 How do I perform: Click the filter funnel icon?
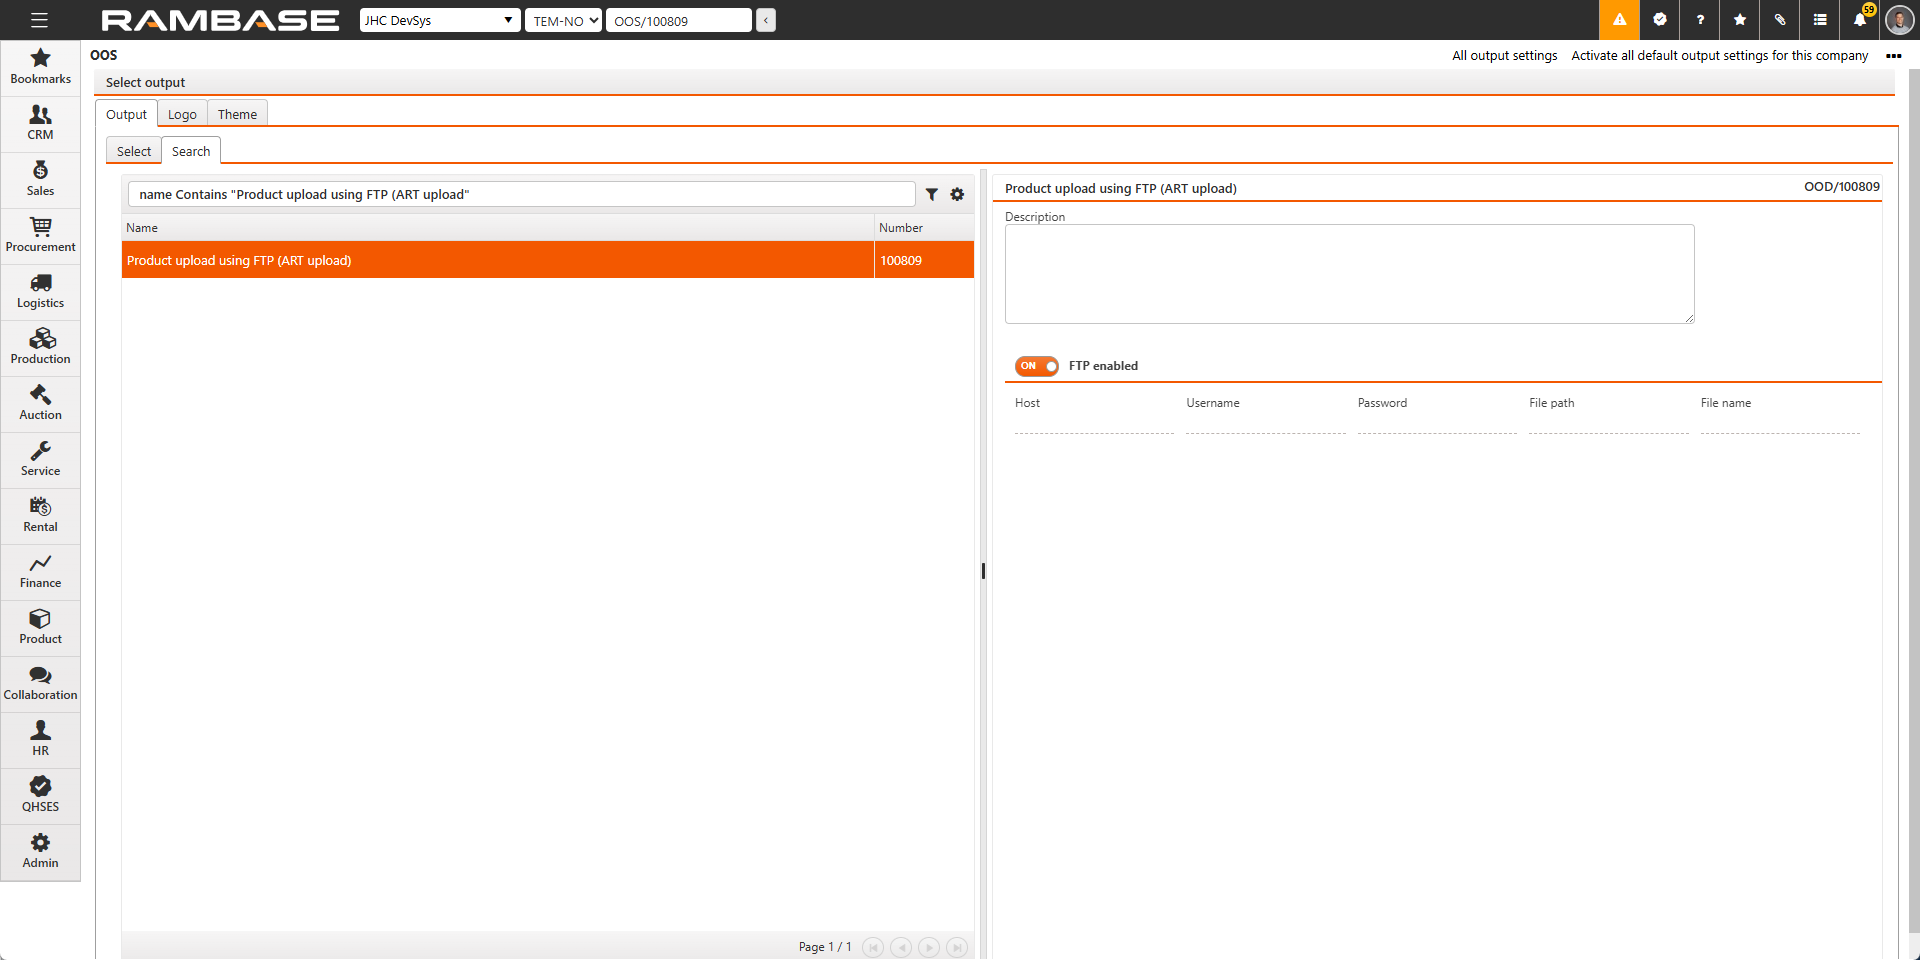pyautogui.click(x=931, y=195)
